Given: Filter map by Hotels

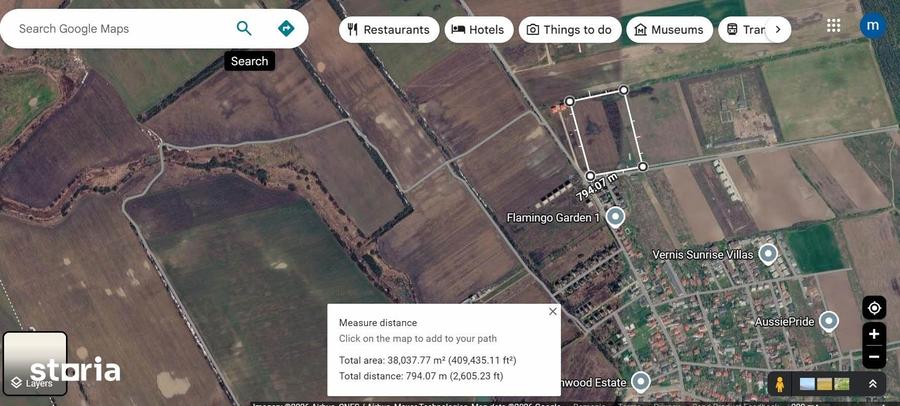Looking at the screenshot, I should tap(478, 30).
